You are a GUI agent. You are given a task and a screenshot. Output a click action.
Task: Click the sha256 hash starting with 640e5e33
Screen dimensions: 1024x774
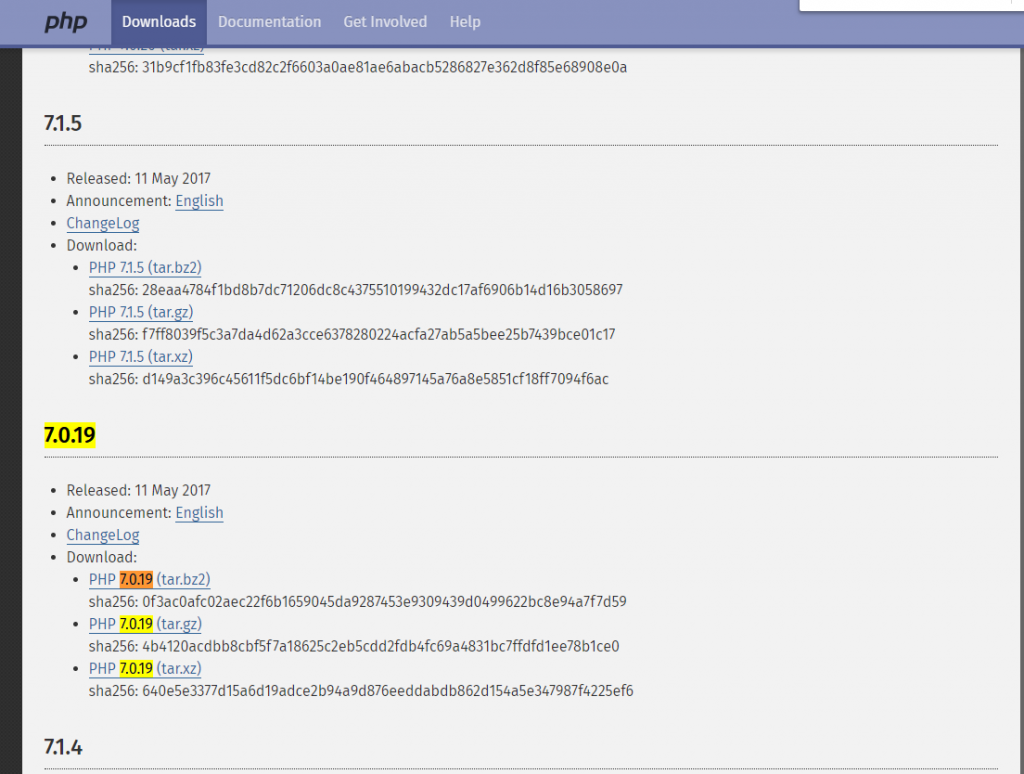click(387, 690)
